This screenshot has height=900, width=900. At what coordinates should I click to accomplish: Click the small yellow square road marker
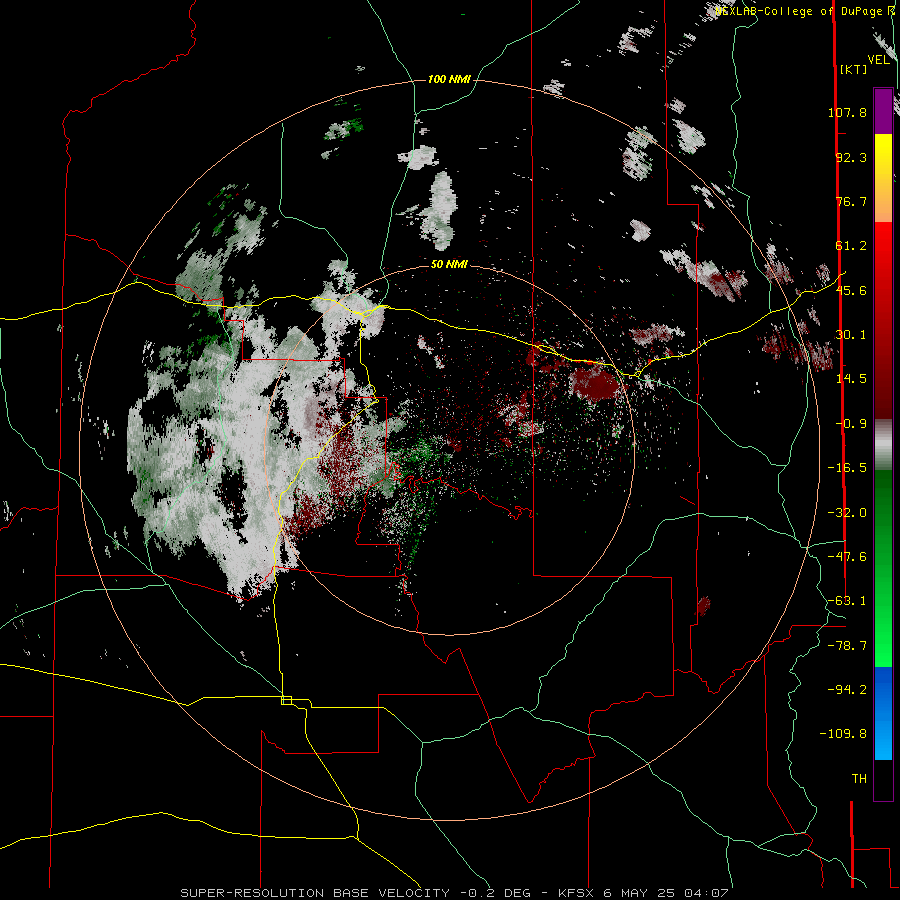286,700
